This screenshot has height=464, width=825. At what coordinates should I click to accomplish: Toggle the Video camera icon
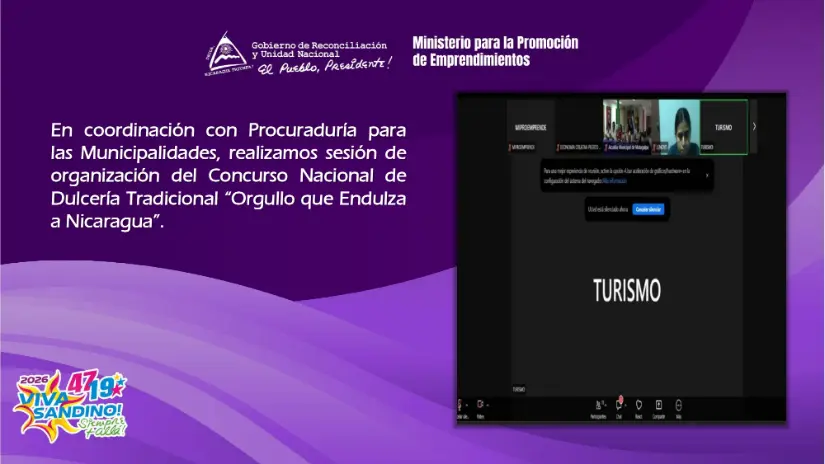coord(480,405)
